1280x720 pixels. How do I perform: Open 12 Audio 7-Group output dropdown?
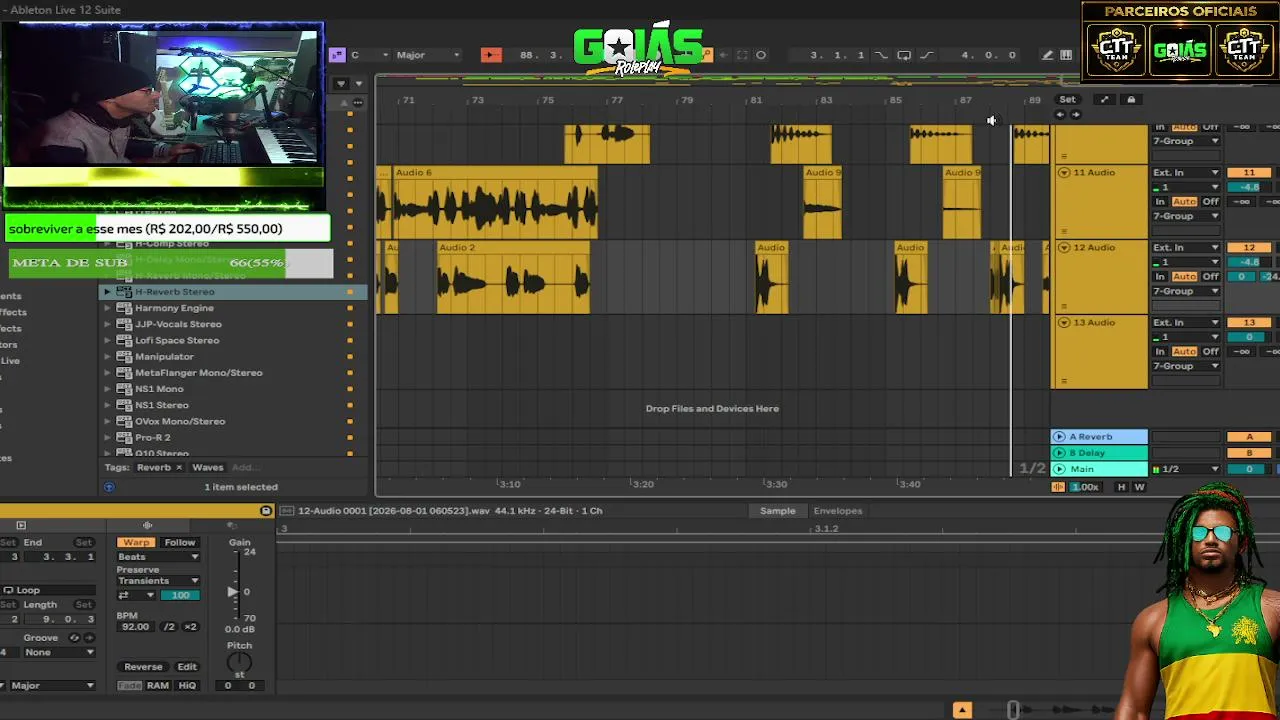click(x=1186, y=291)
